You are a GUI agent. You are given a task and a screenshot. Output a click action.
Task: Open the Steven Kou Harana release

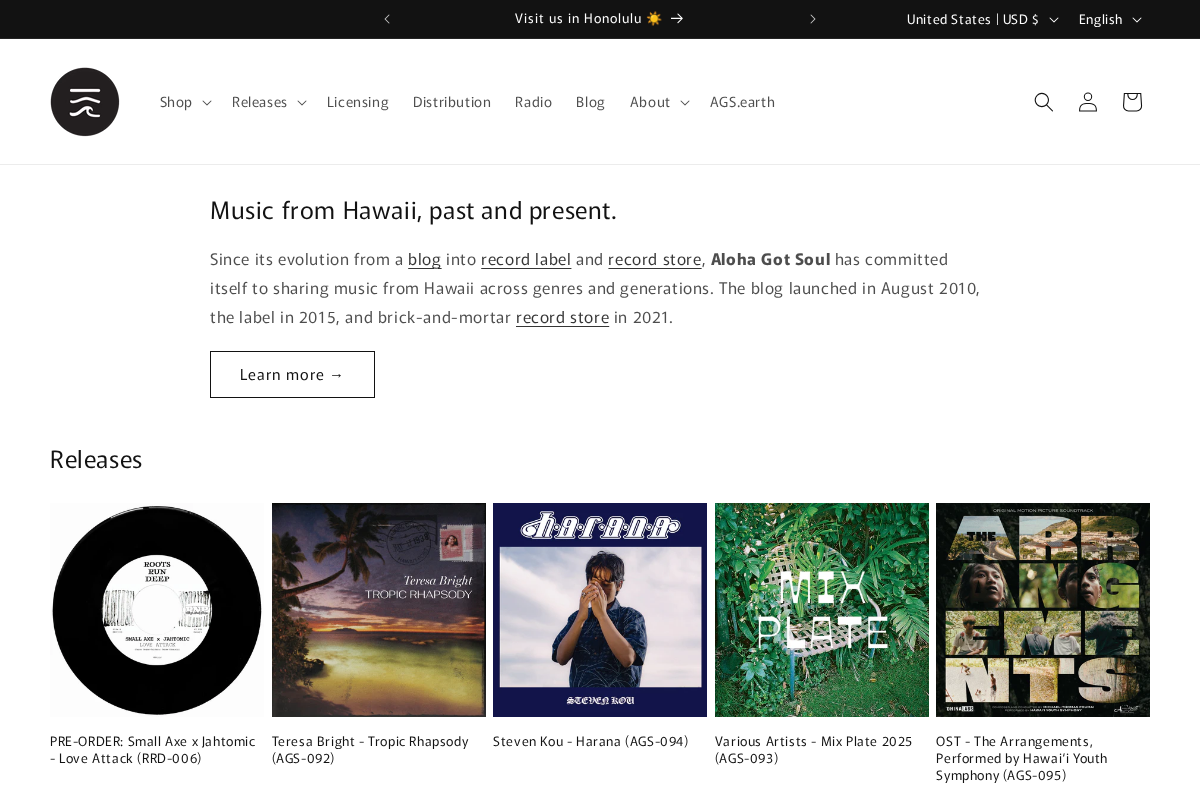[599, 609]
